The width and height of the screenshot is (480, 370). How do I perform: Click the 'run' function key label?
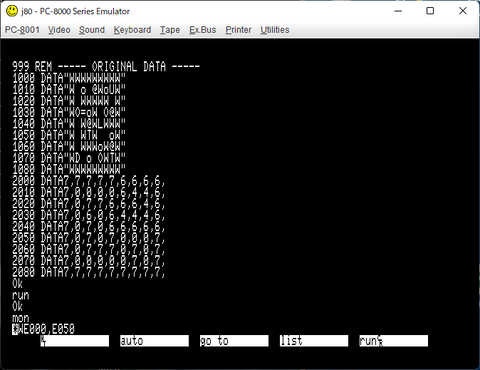394,341
